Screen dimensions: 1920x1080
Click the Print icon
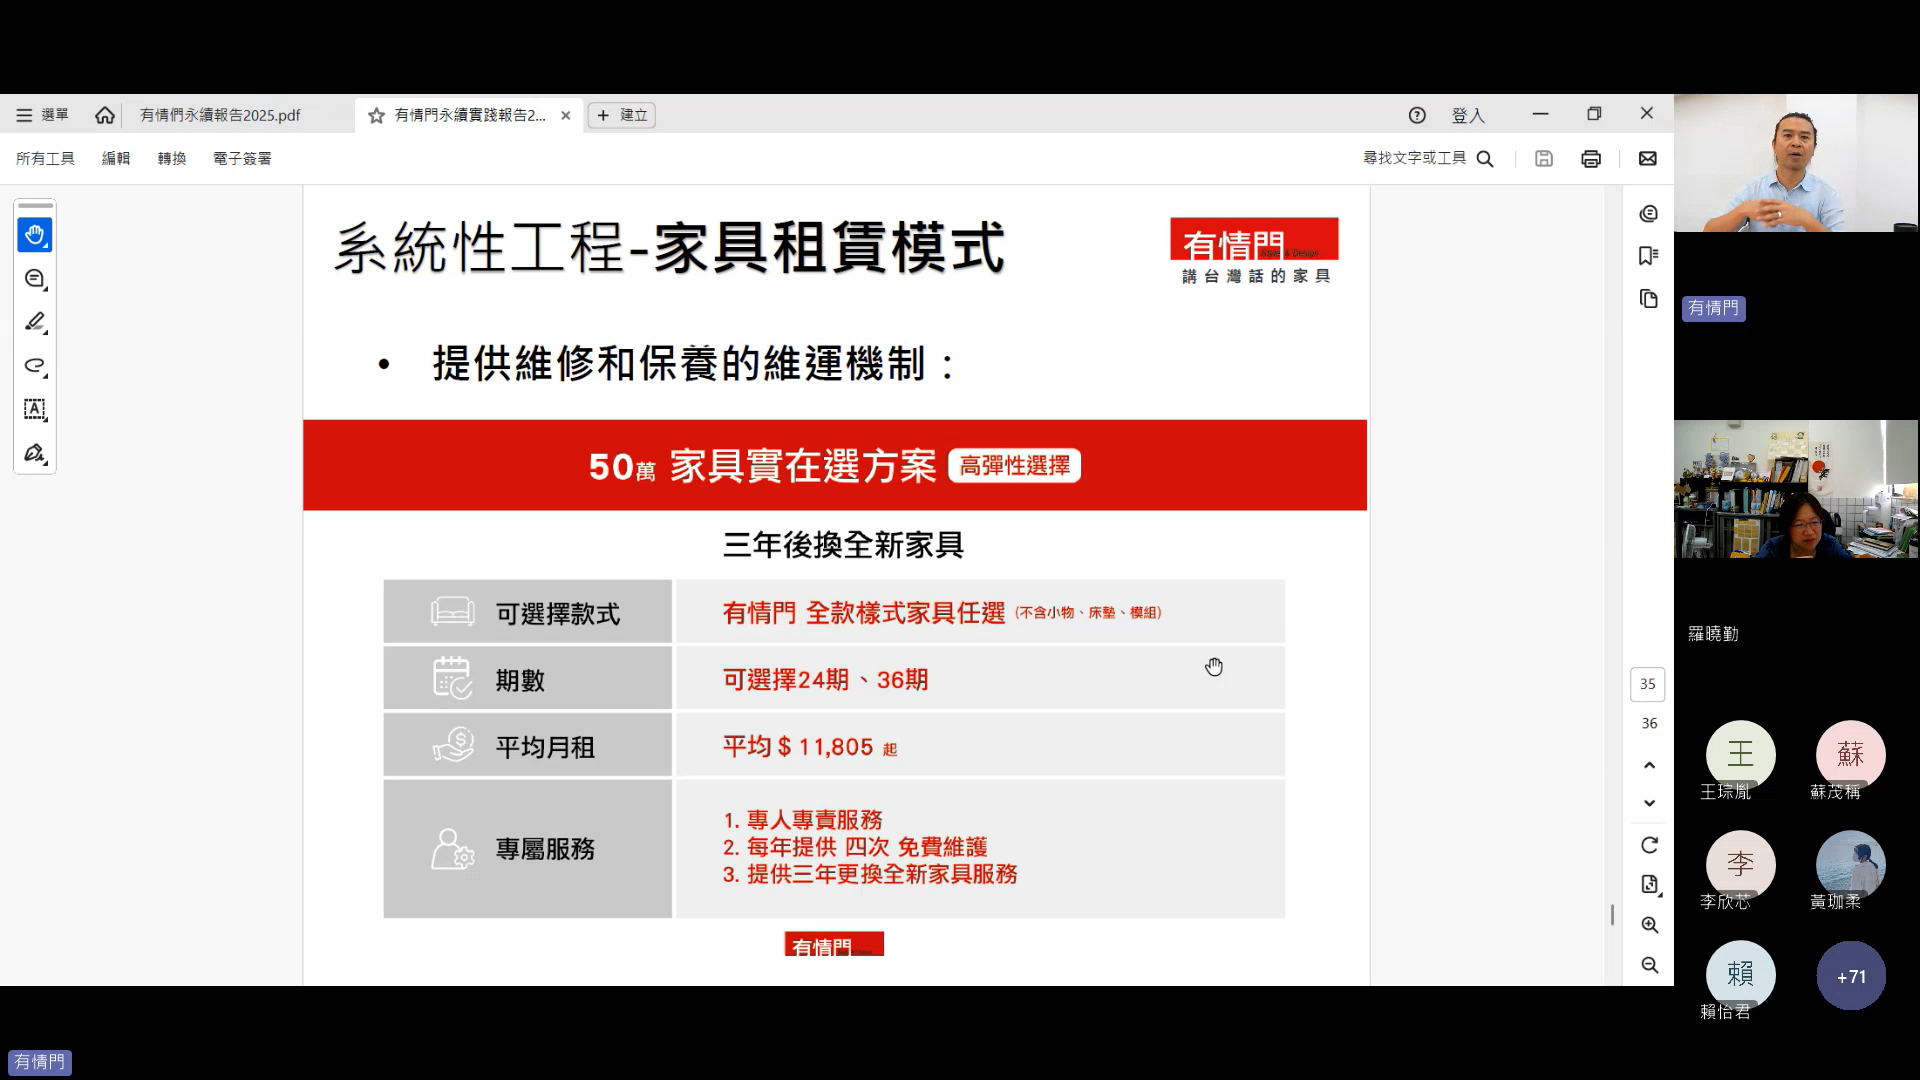coord(1591,159)
